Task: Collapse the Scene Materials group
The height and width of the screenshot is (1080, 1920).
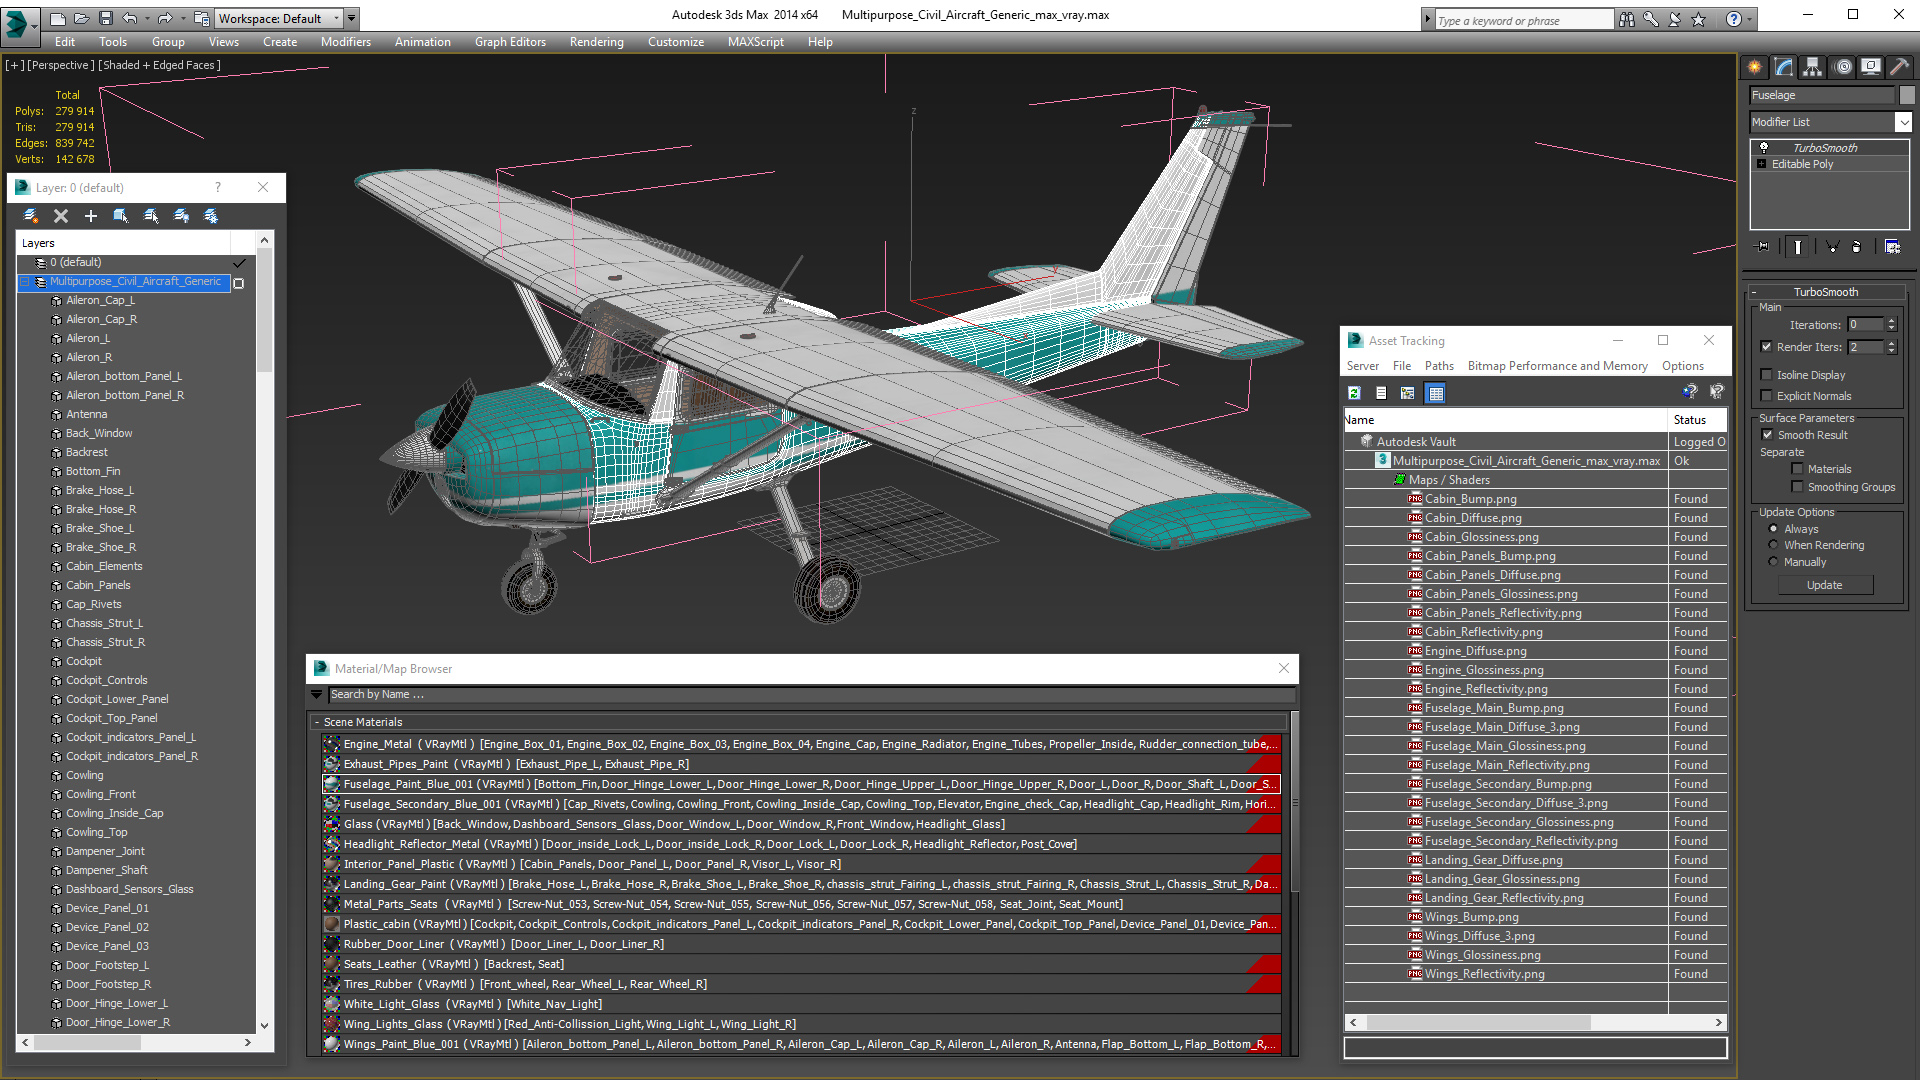Action: coord(317,722)
